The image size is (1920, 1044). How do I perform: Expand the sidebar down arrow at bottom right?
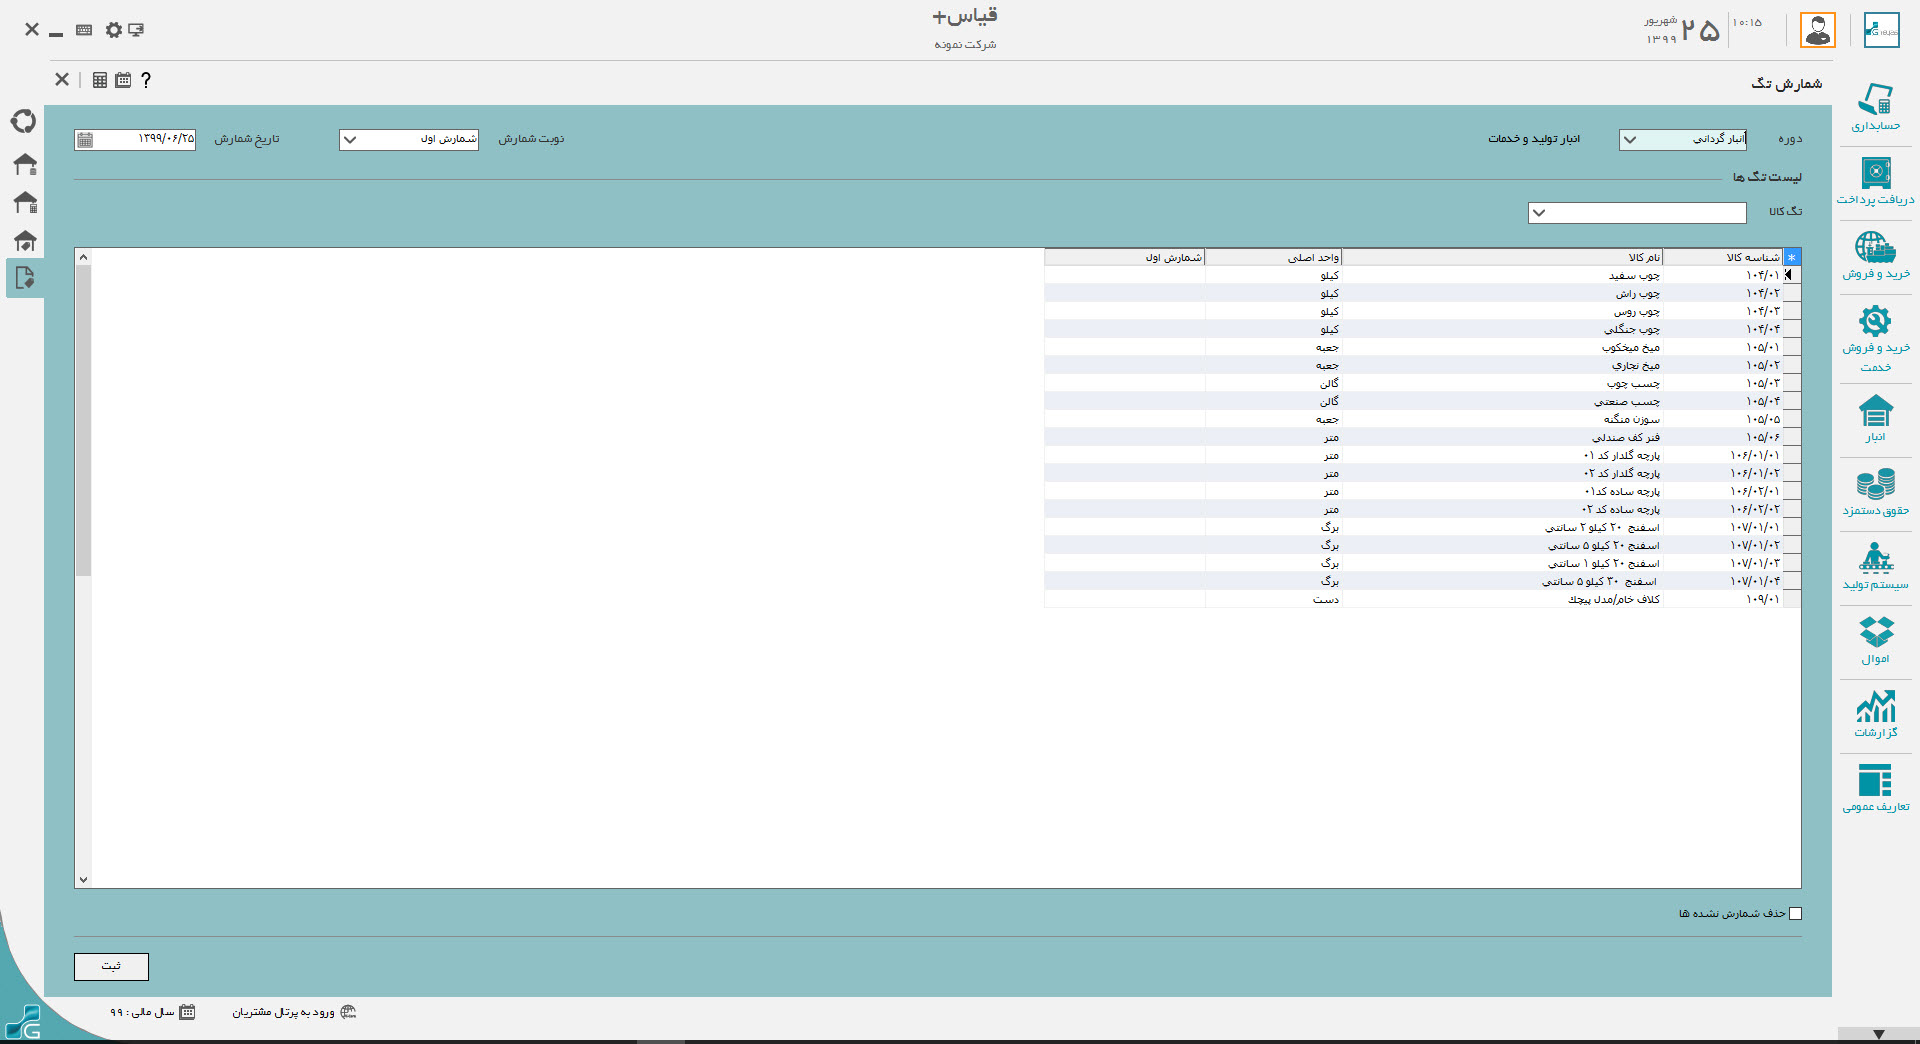click(x=1878, y=1034)
